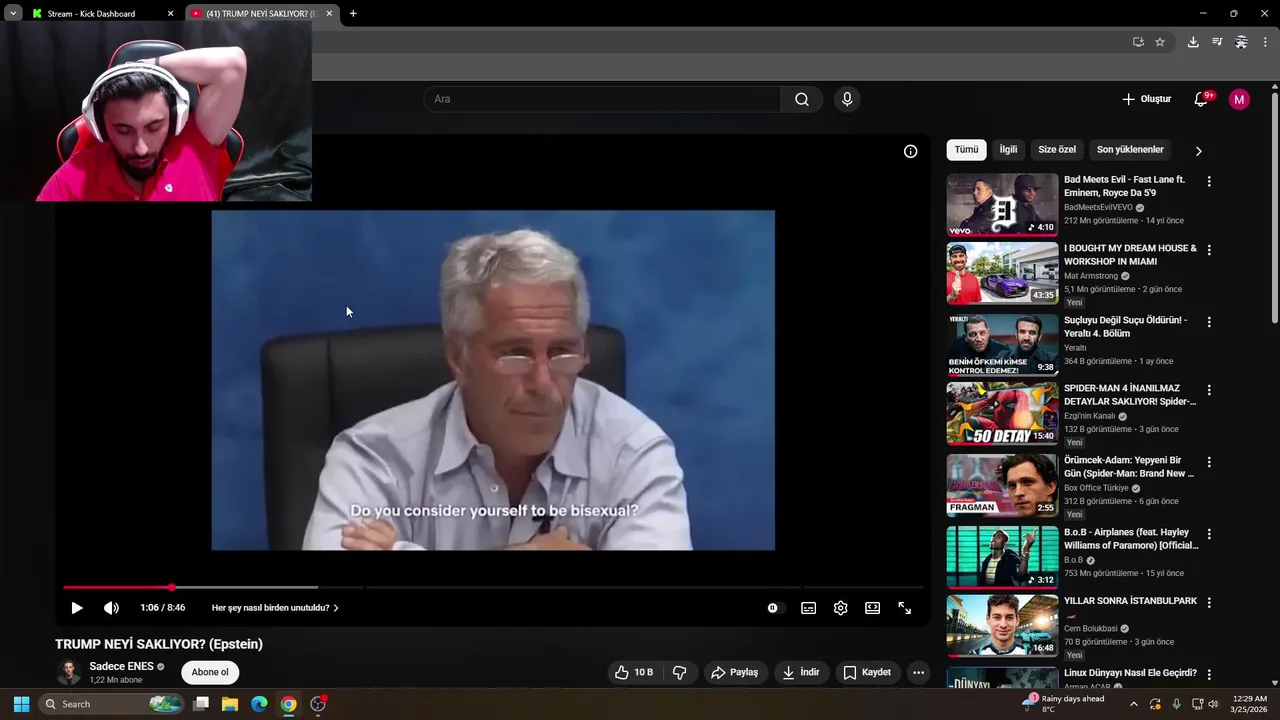Open Sadece ENES channel avatar
The height and width of the screenshot is (720, 1280).
[69, 672]
